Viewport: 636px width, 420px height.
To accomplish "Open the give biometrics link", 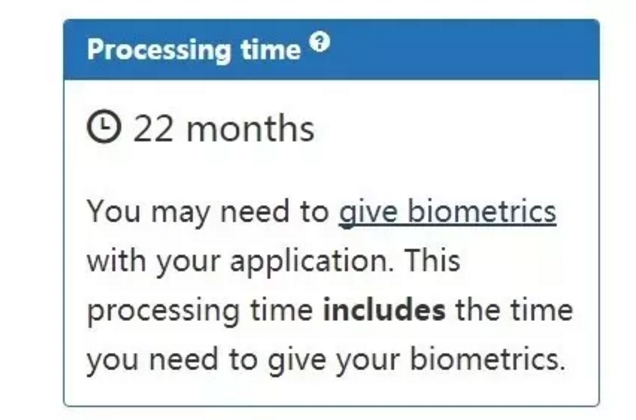I will click(447, 212).
